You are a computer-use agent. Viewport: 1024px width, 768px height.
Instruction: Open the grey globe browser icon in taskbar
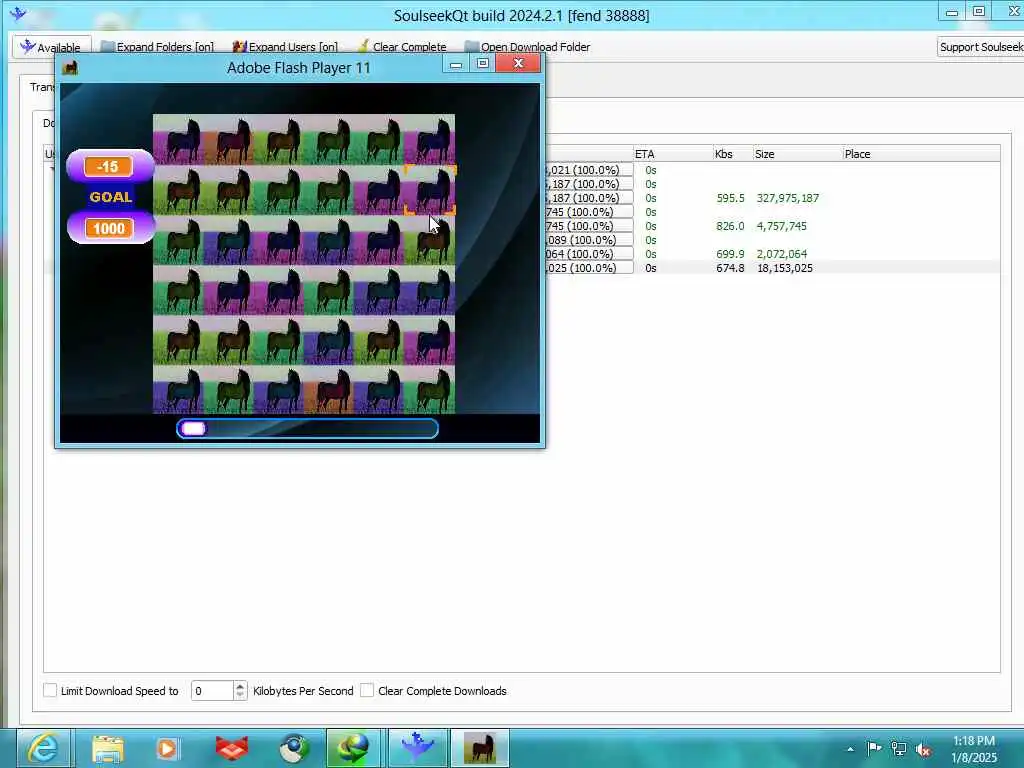[294, 748]
